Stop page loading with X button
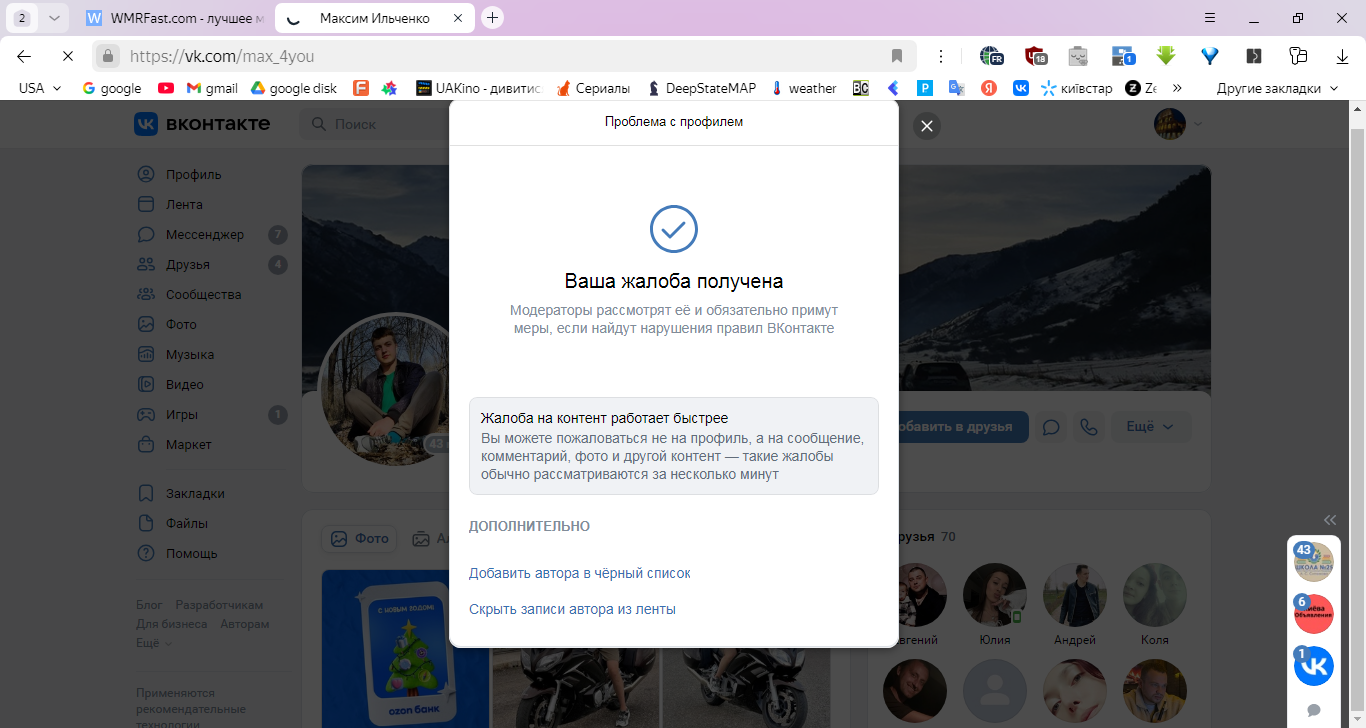The image size is (1366, 728). pyautogui.click(x=66, y=56)
